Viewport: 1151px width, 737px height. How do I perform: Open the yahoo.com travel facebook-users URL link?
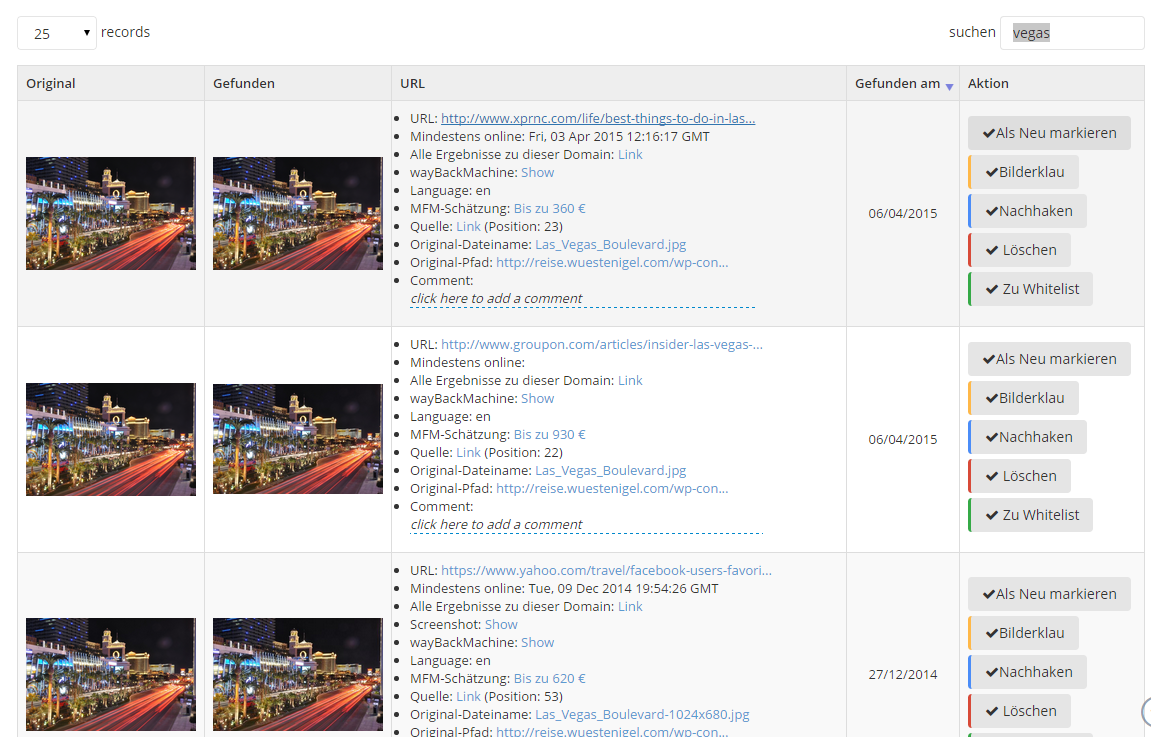606,570
